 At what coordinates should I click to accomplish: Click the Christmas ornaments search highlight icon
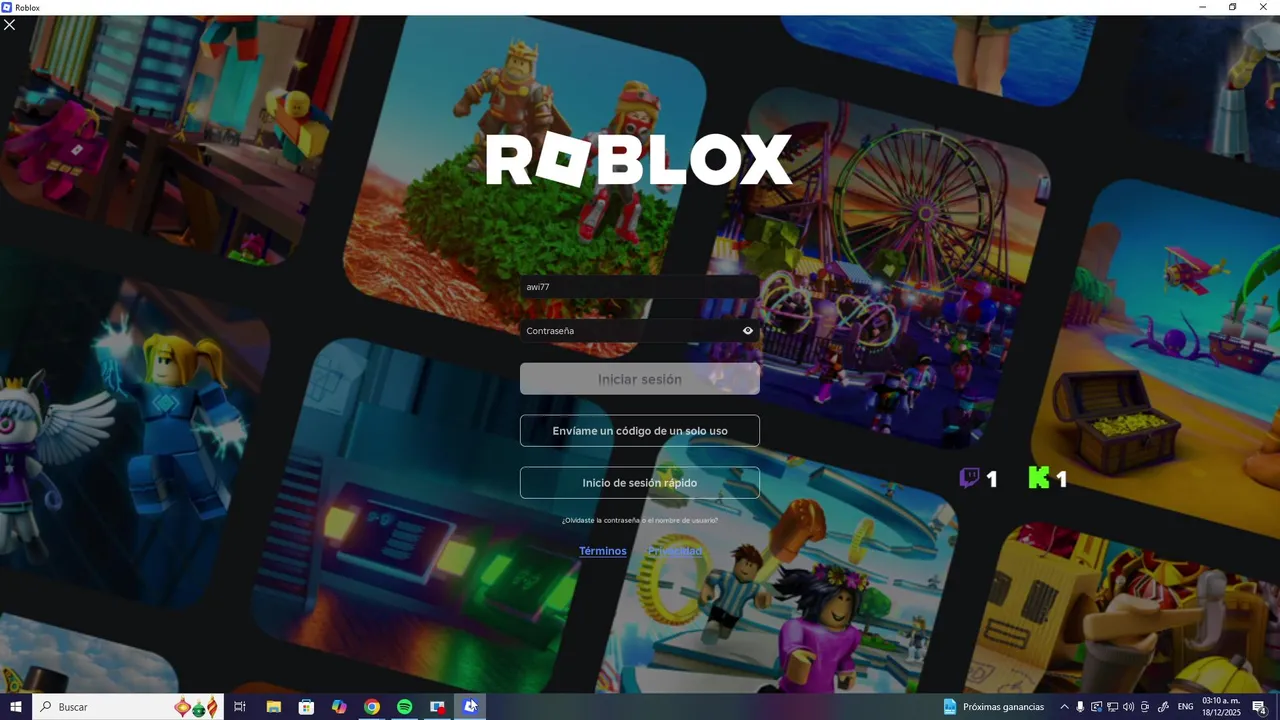(196, 707)
